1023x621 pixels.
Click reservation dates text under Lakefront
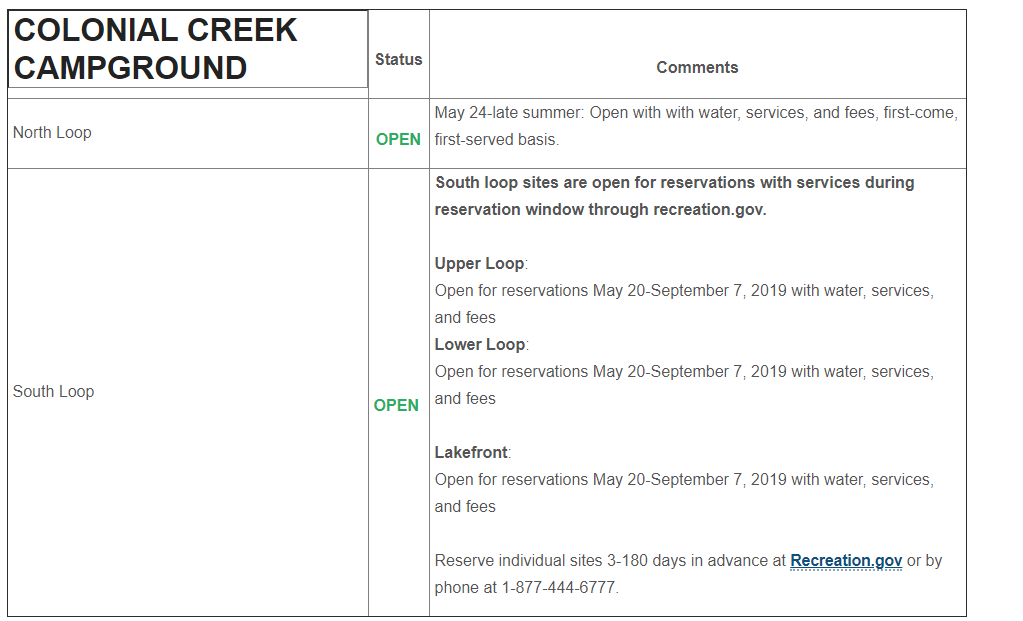click(x=684, y=480)
